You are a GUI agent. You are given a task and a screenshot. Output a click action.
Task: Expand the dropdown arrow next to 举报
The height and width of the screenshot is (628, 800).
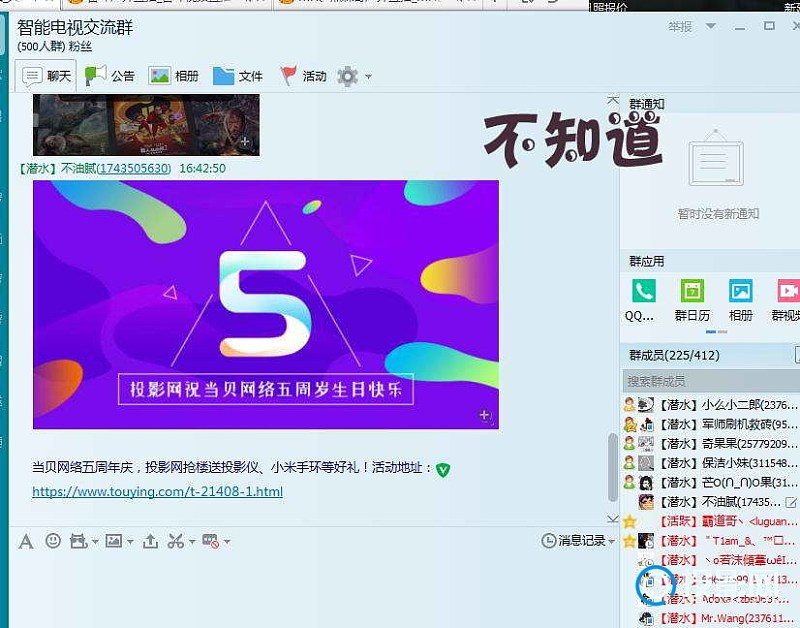711,26
